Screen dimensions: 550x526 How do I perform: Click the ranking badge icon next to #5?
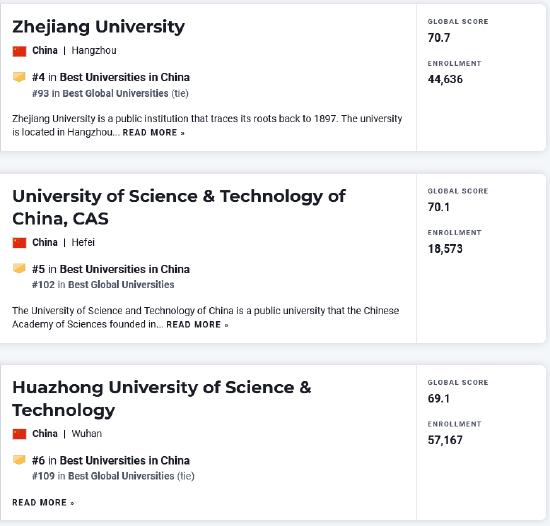[19, 268]
